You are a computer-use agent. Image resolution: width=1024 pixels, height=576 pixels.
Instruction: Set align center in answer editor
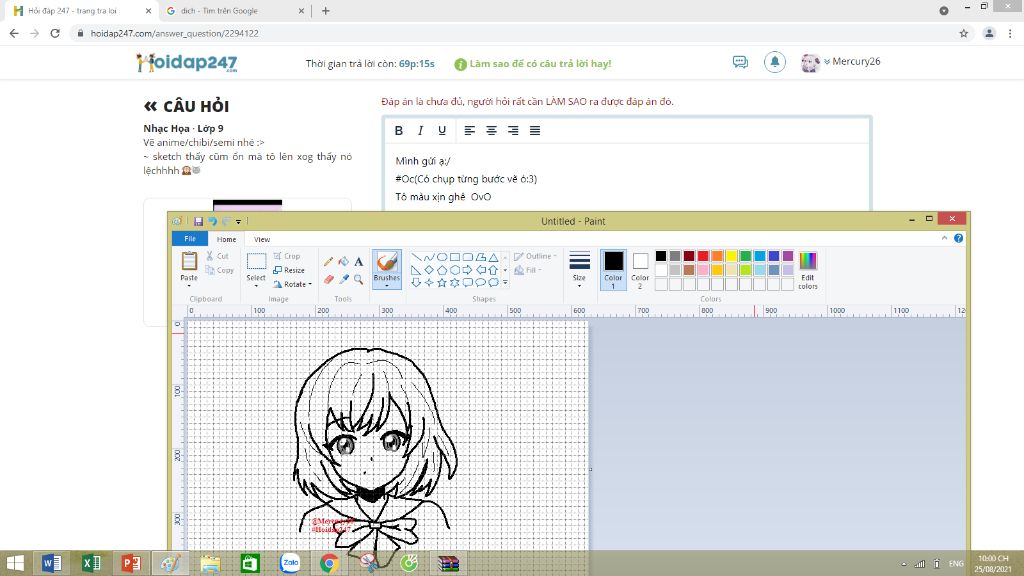491,131
